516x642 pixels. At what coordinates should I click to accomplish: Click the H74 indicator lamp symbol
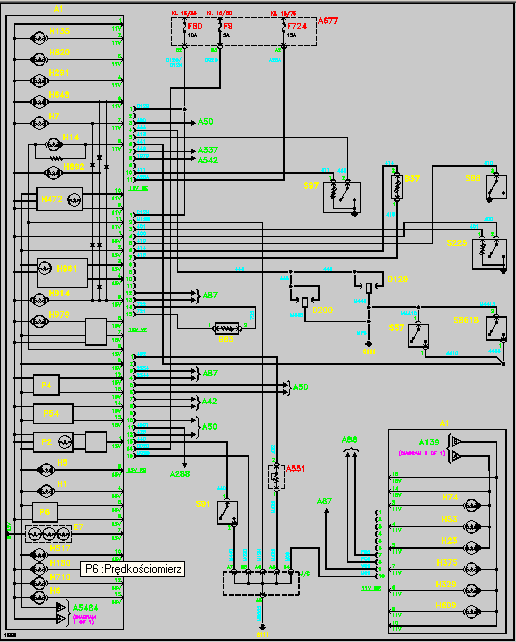coord(472,505)
